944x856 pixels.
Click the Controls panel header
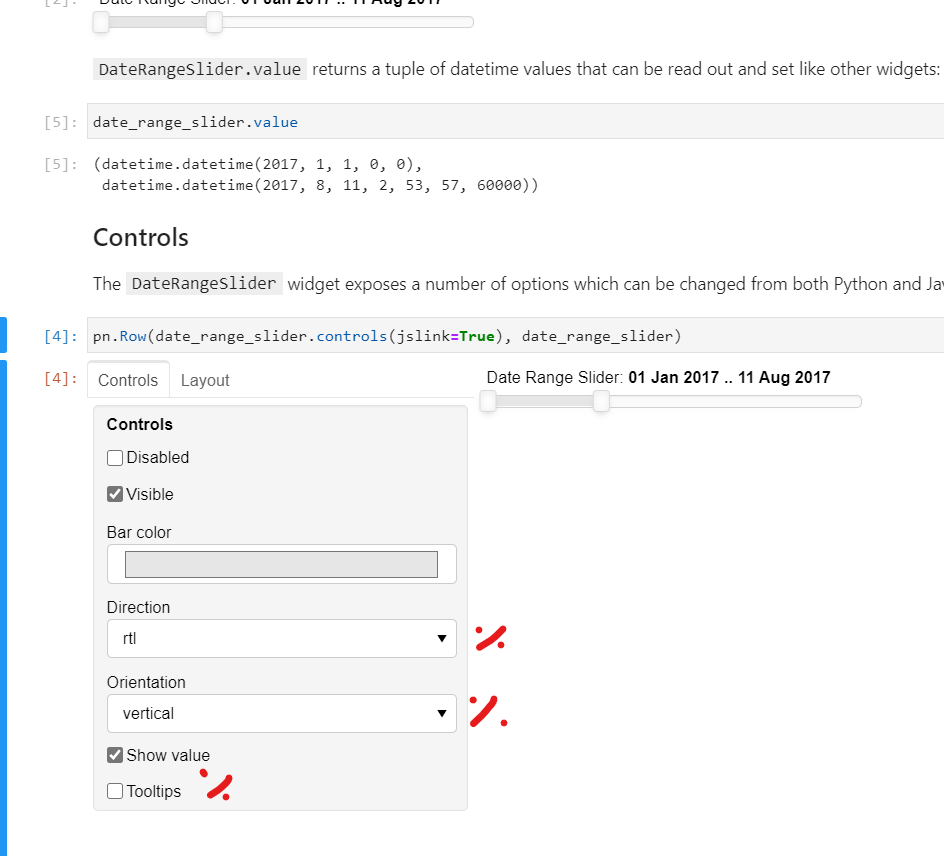click(139, 424)
